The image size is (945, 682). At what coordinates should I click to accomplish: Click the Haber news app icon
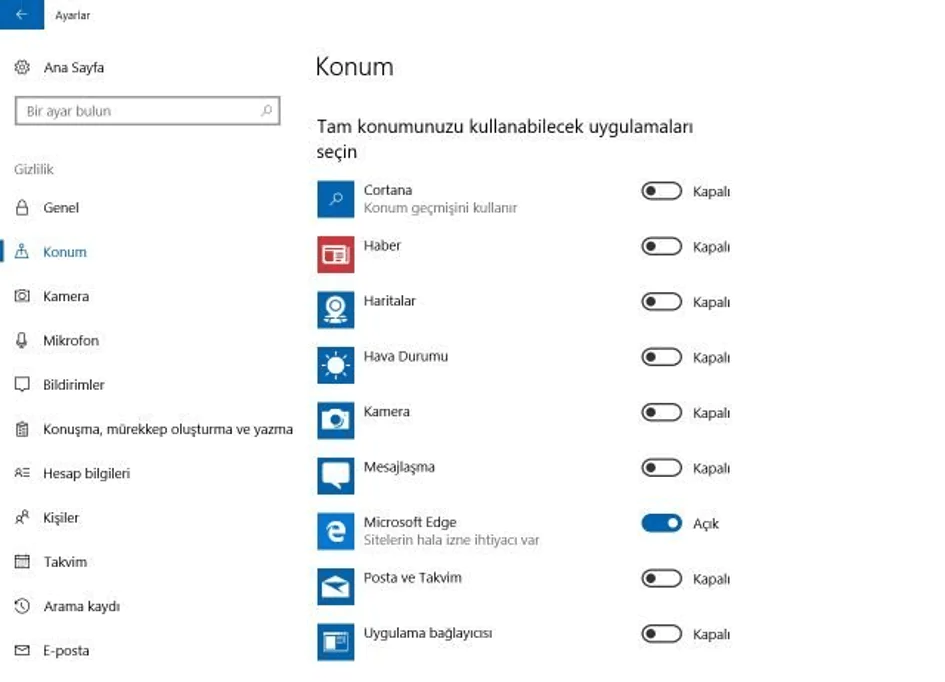coord(335,255)
